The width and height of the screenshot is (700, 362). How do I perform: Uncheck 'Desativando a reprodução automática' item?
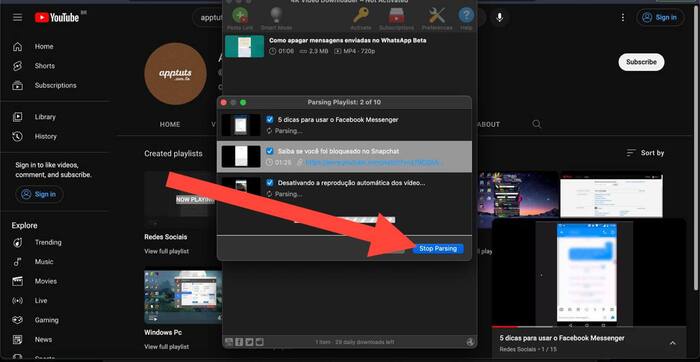click(270, 183)
